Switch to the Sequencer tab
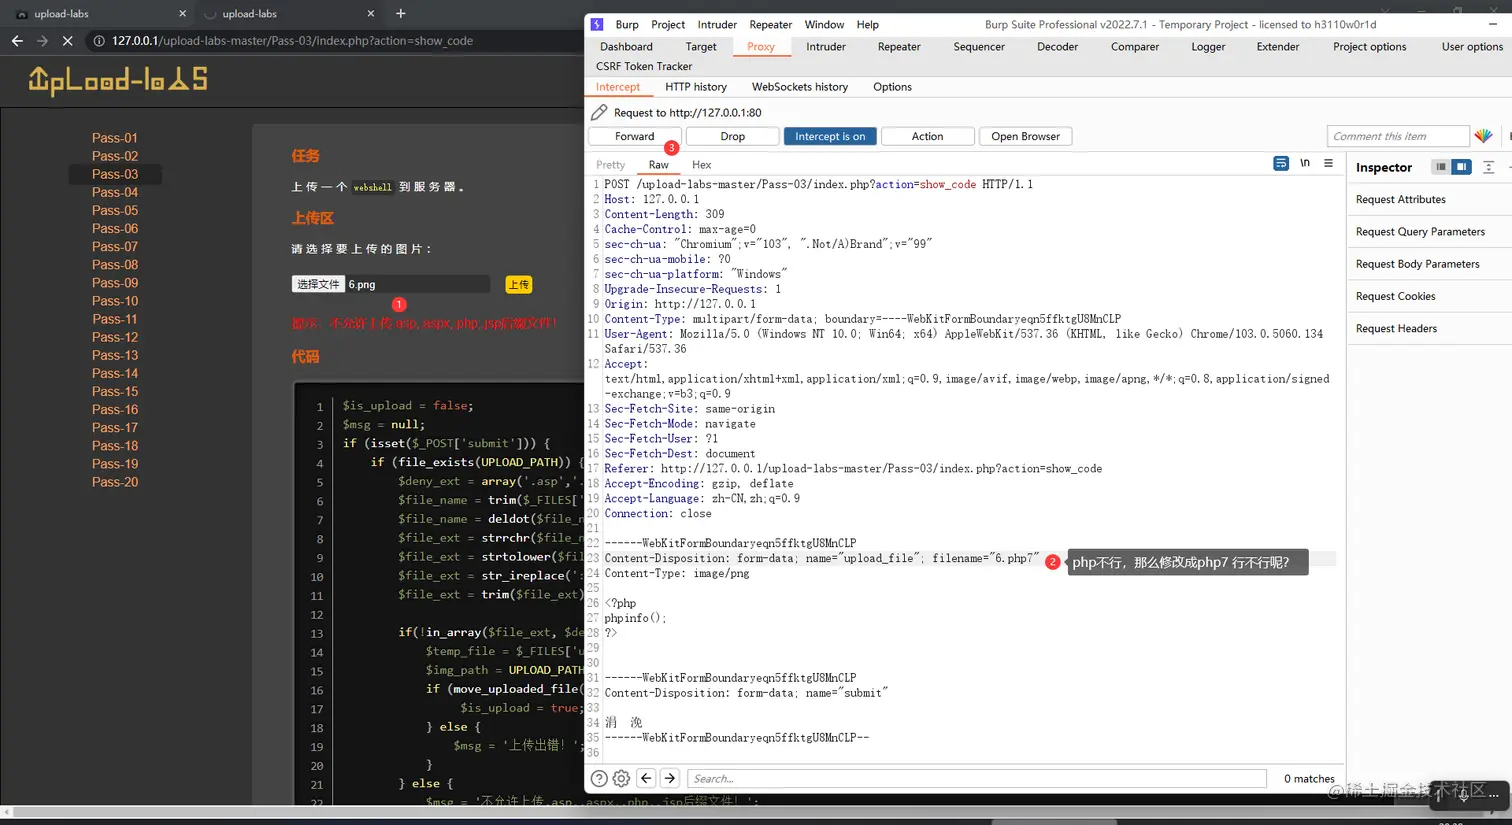Image resolution: width=1512 pixels, height=825 pixels. [x=979, y=46]
